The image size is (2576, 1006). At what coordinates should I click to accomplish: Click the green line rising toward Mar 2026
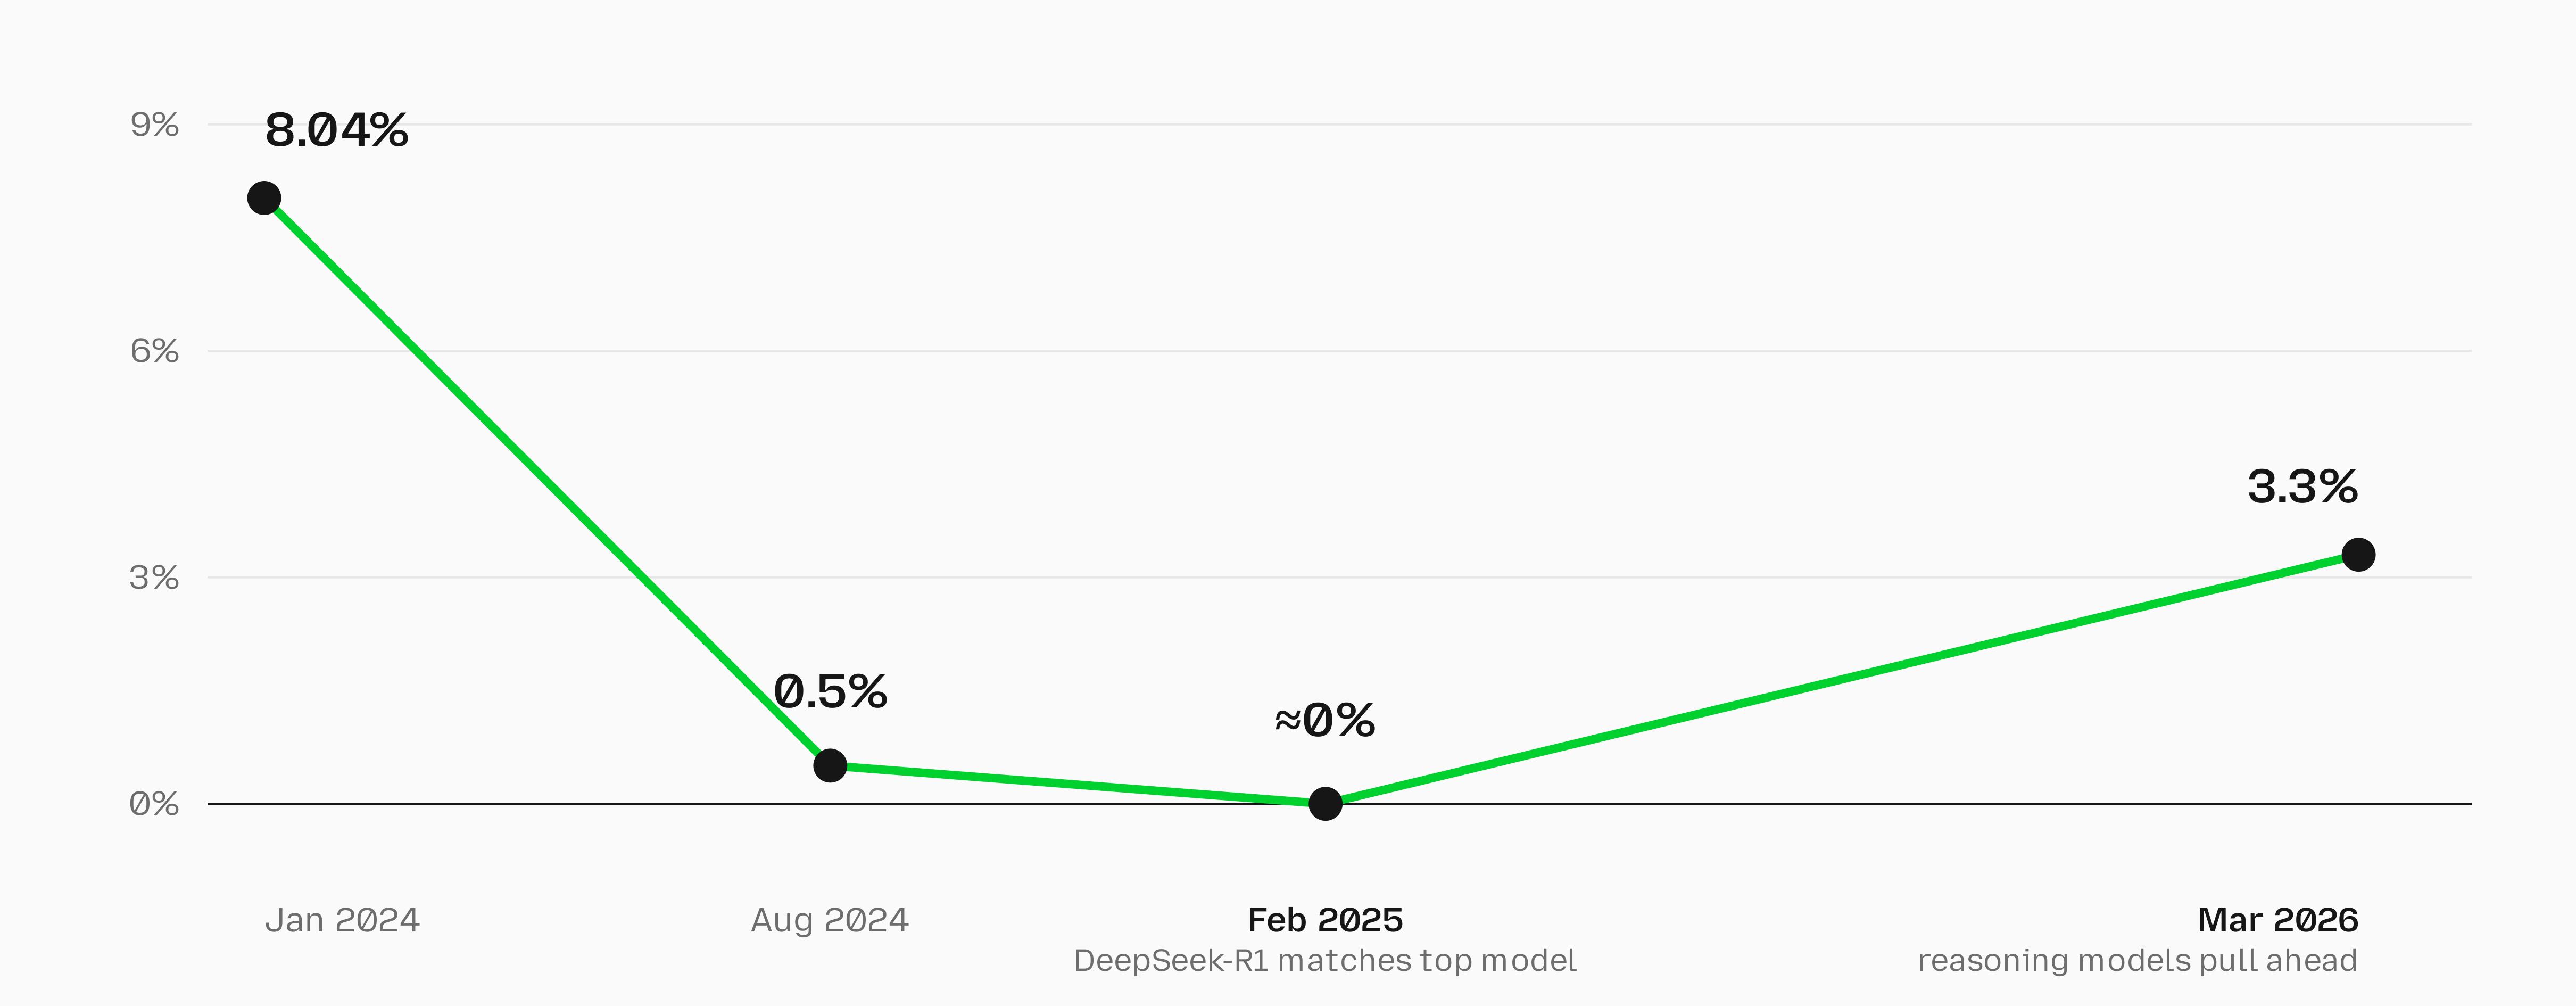pos(1842,679)
